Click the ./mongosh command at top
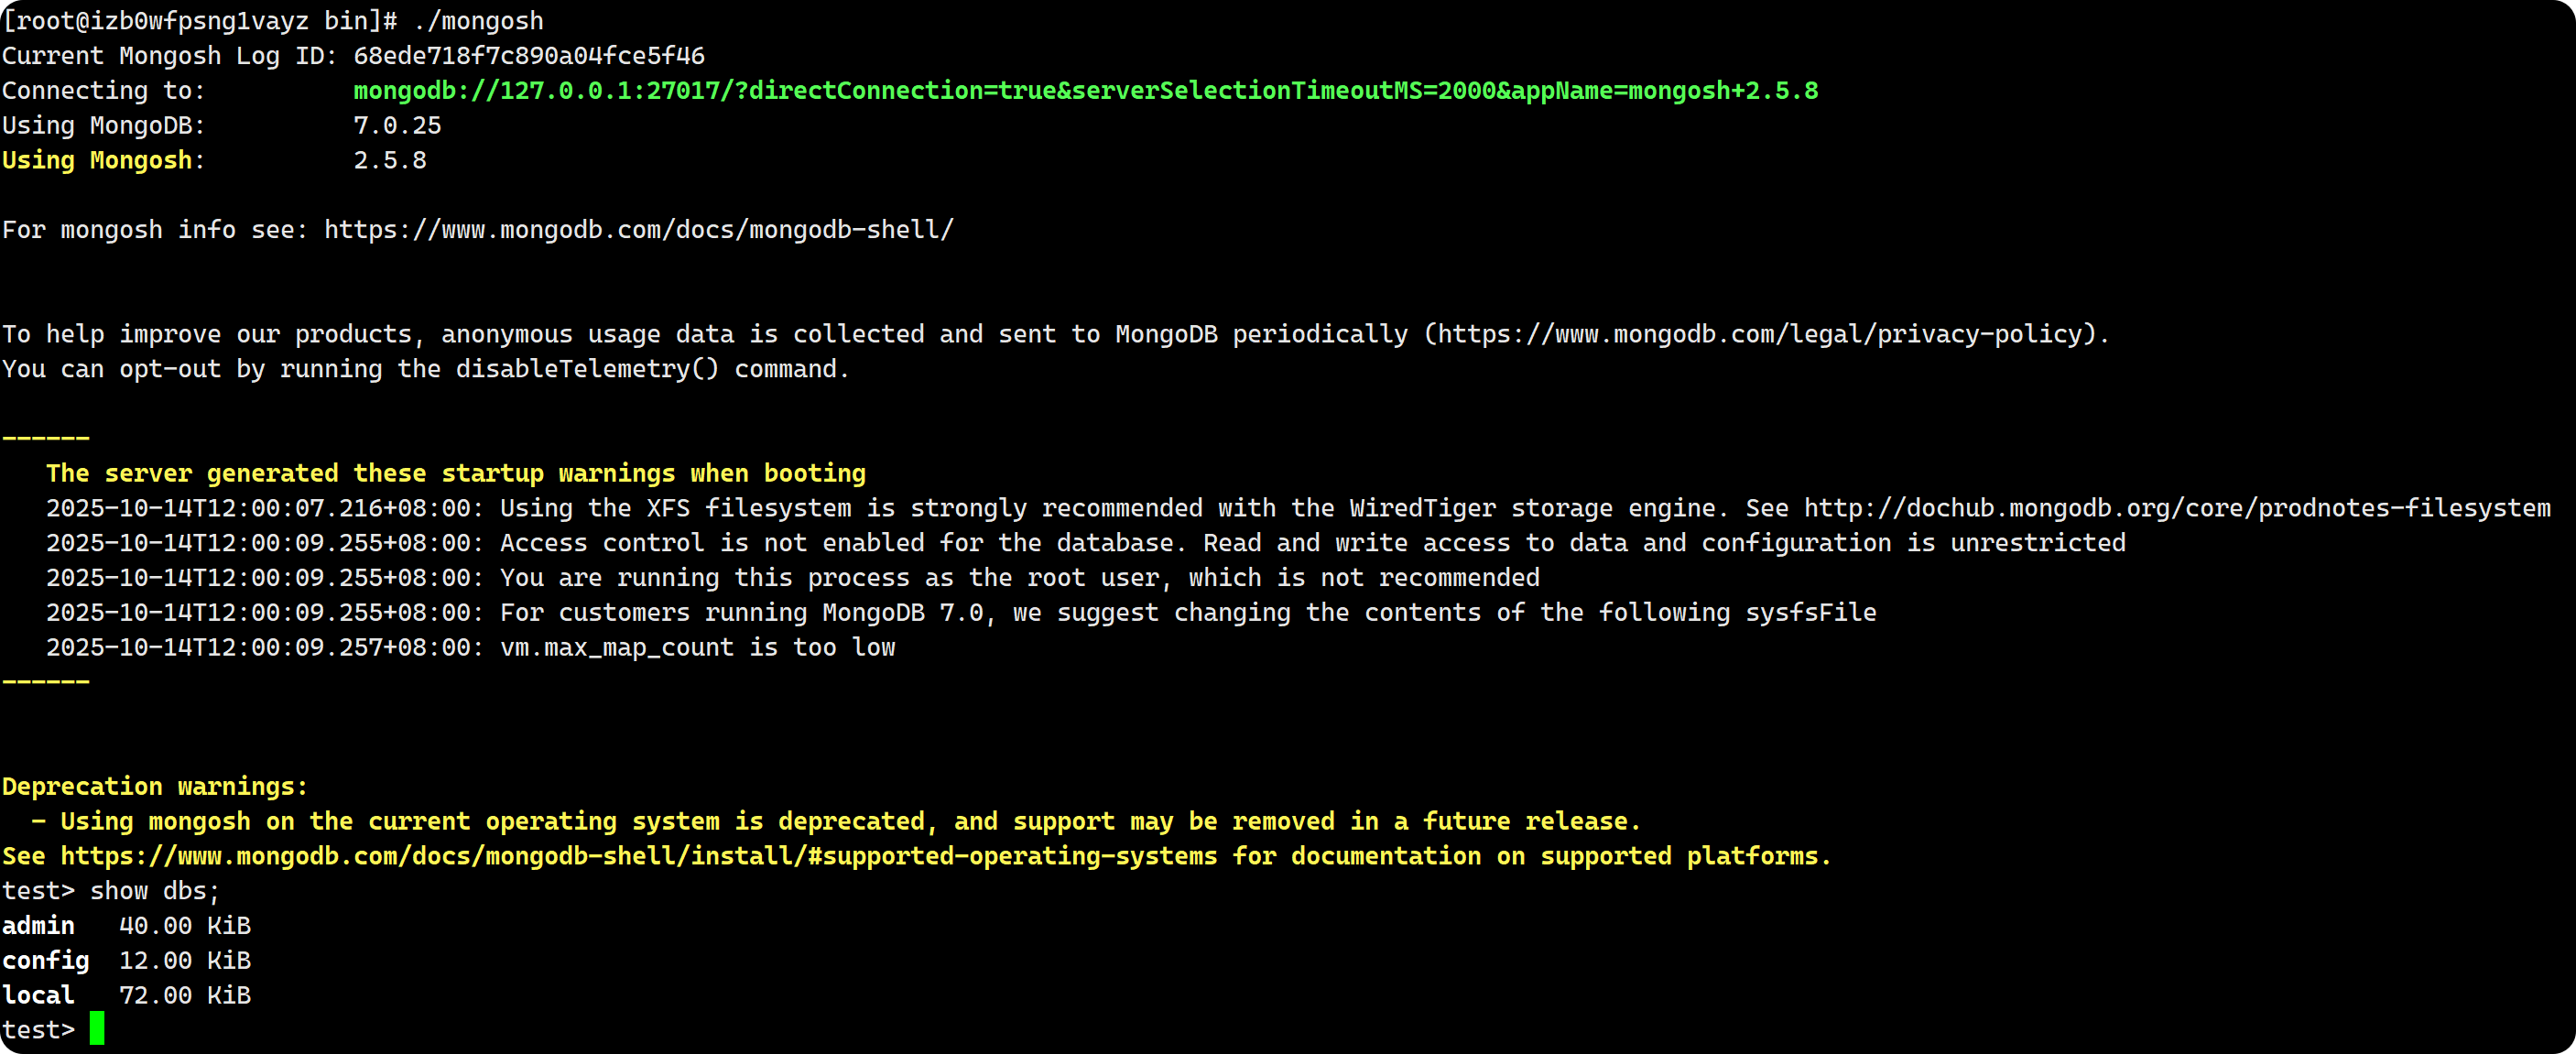Viewport: 2576px width, 1054px height. (478, 21)
